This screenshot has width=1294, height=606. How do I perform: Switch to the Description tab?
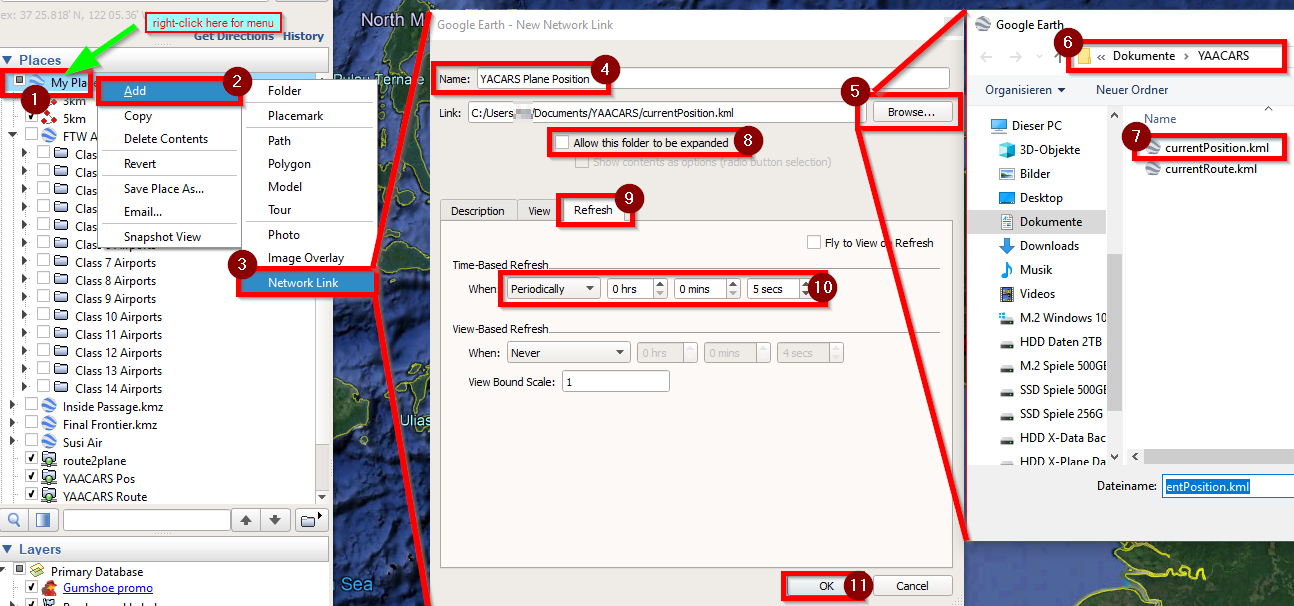pos(477,211)
